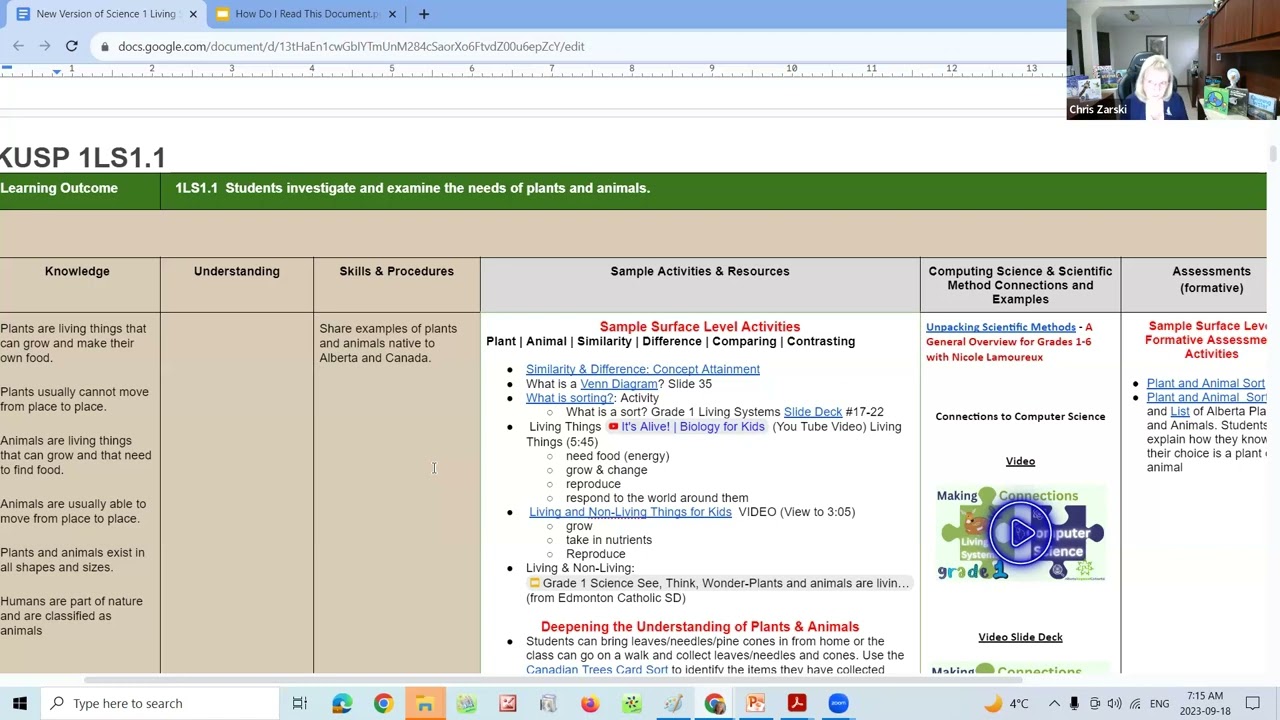The width and height of the screenshot is (1280, 720).
Task: Click the 'Learning Outcome' cell
Action: (80, 188)
